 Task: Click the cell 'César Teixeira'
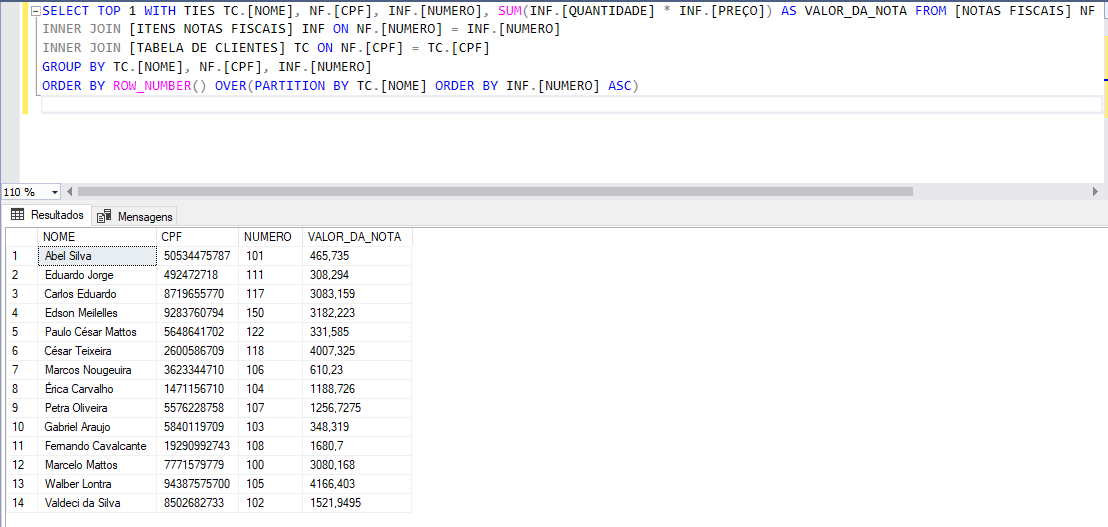[x=97, y=351]
